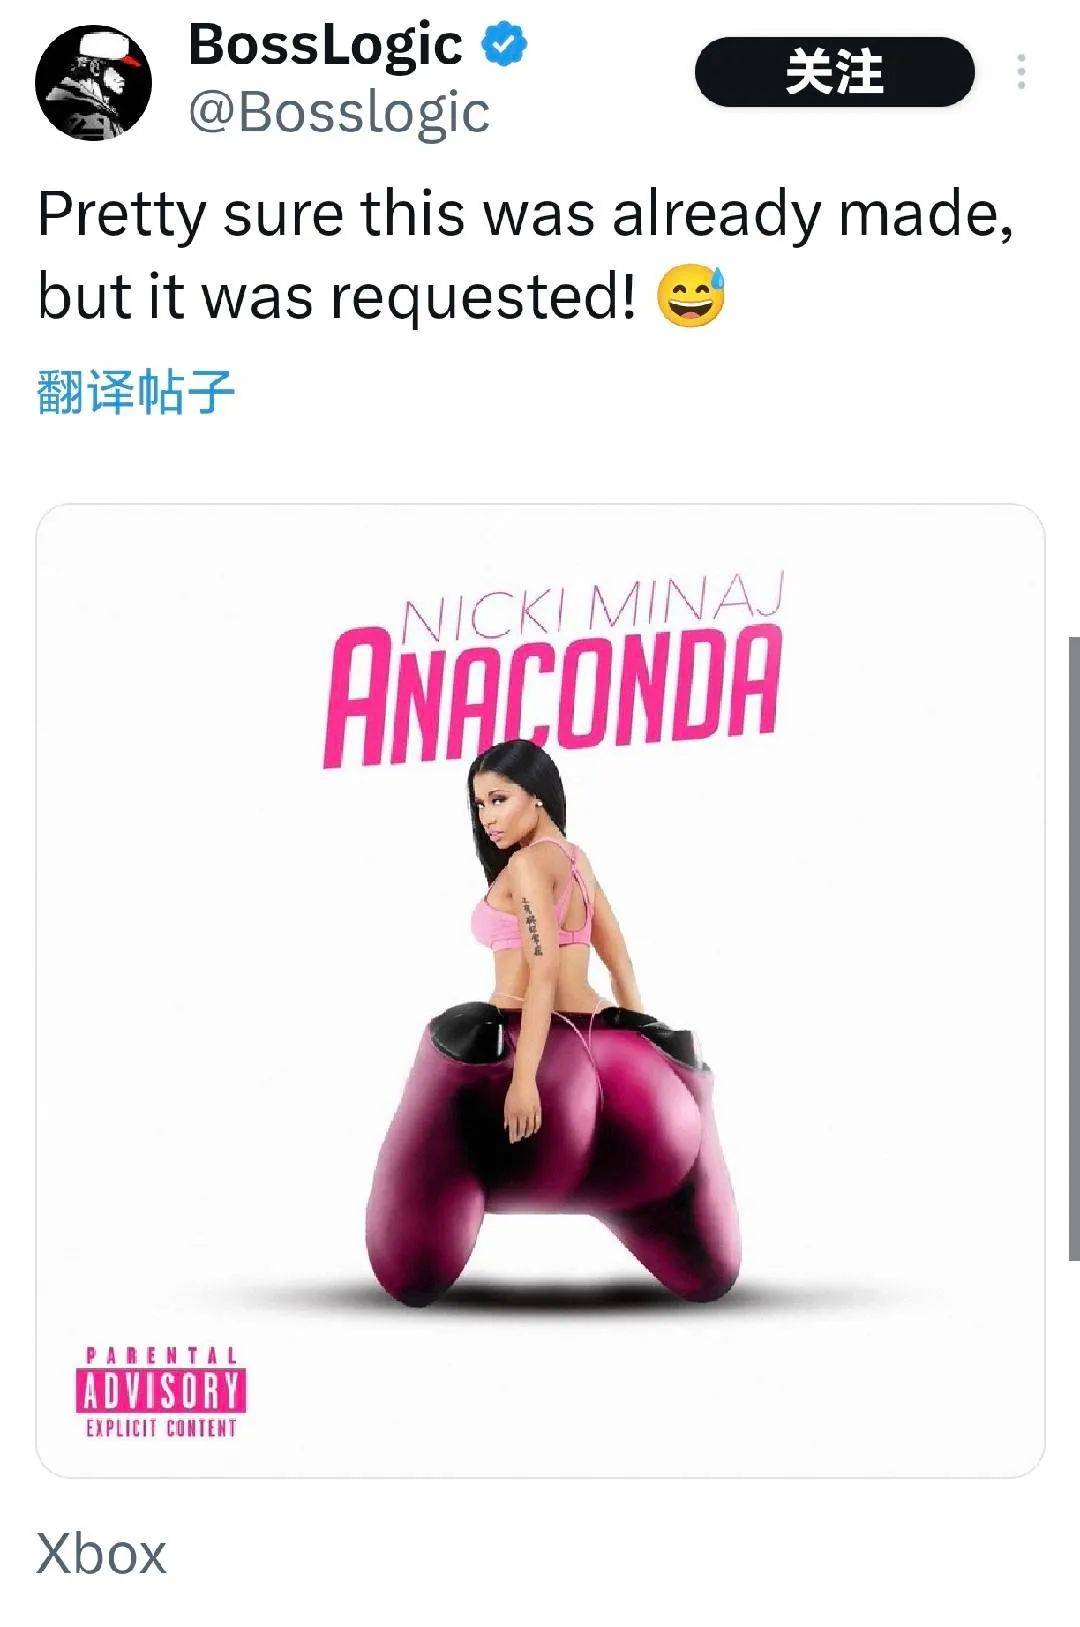Click the Xbox caption below the image
Viewport: 1080px width, 1627px height.
point(101,1554)
